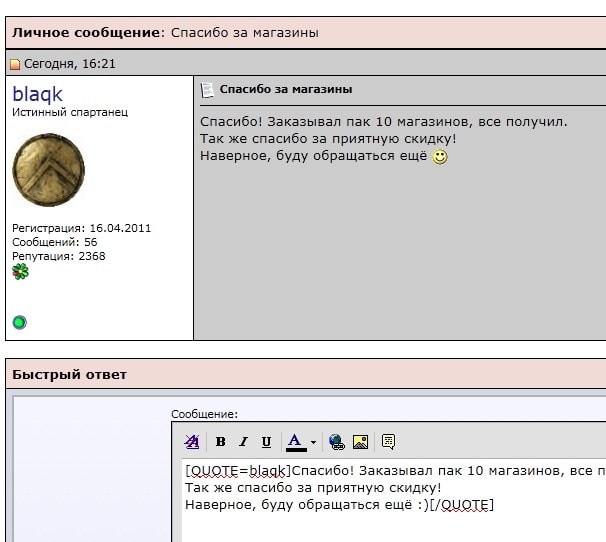Click the Insert image icon
Screen dimensions: 606x542
[x=360, y=441]
